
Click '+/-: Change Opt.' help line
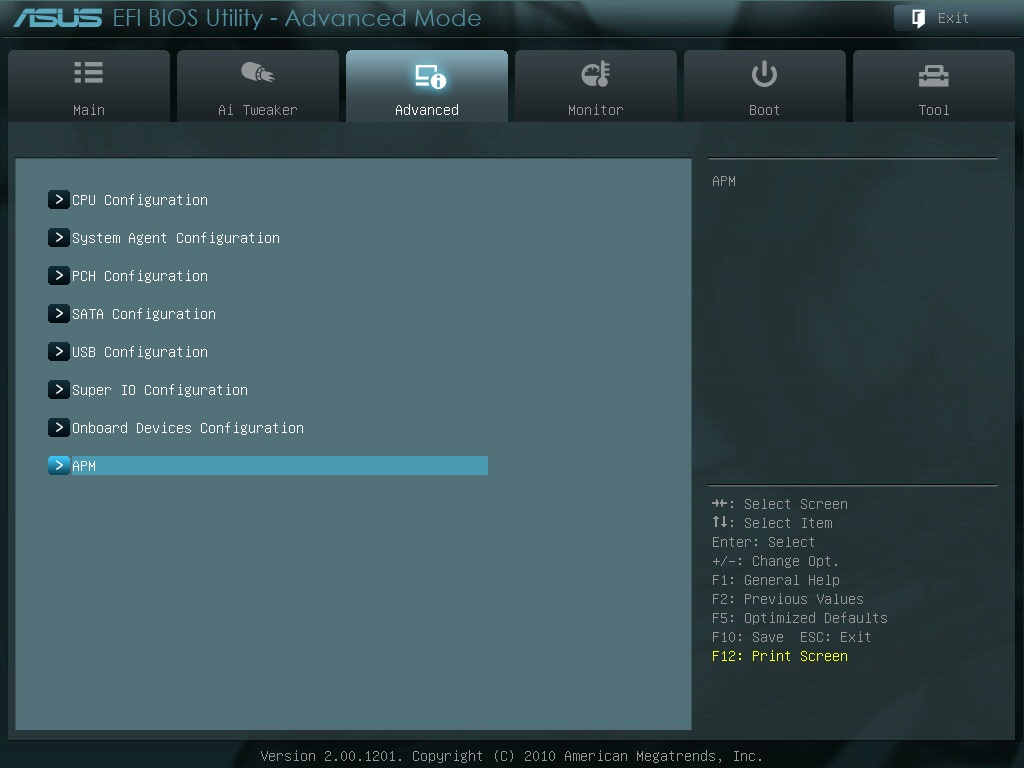(x=775, y=561)
